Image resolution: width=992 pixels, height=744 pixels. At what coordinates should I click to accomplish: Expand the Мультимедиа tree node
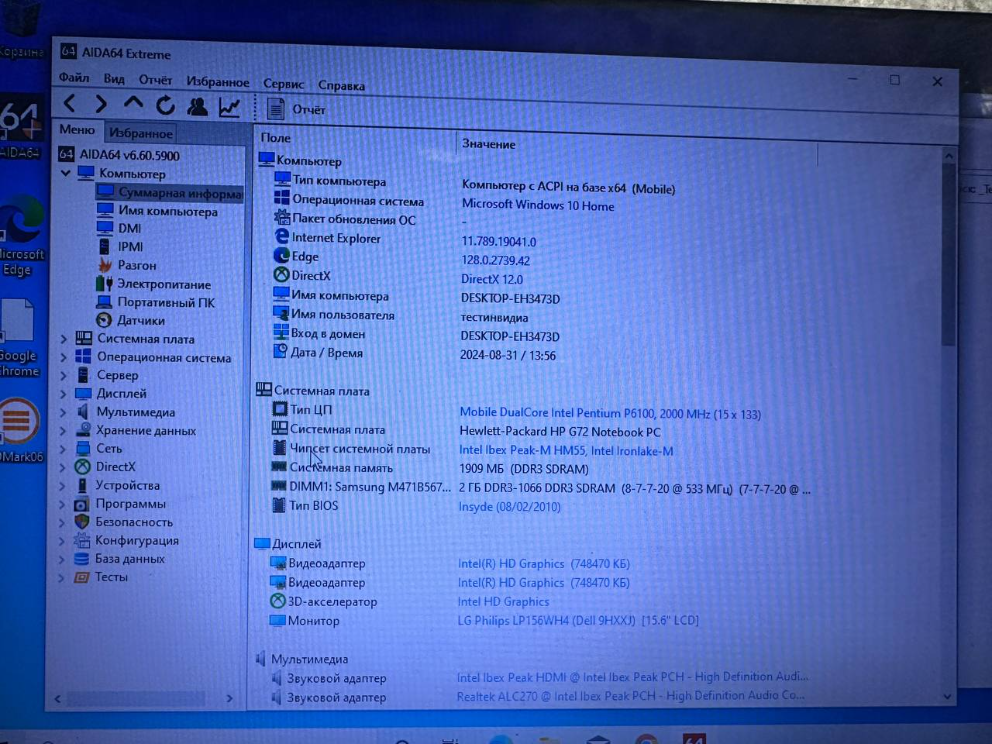(x=63, y=412)
